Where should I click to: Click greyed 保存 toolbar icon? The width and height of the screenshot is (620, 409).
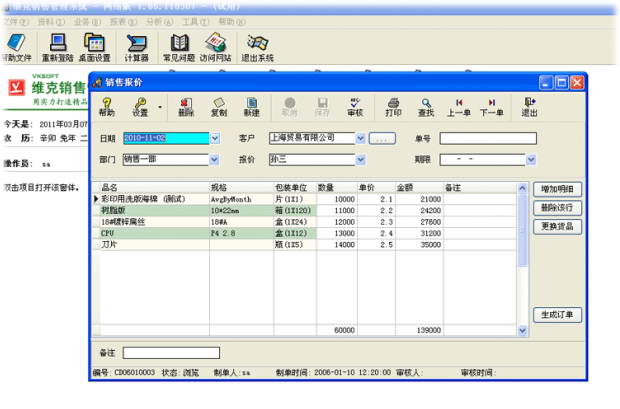point(322,107)
